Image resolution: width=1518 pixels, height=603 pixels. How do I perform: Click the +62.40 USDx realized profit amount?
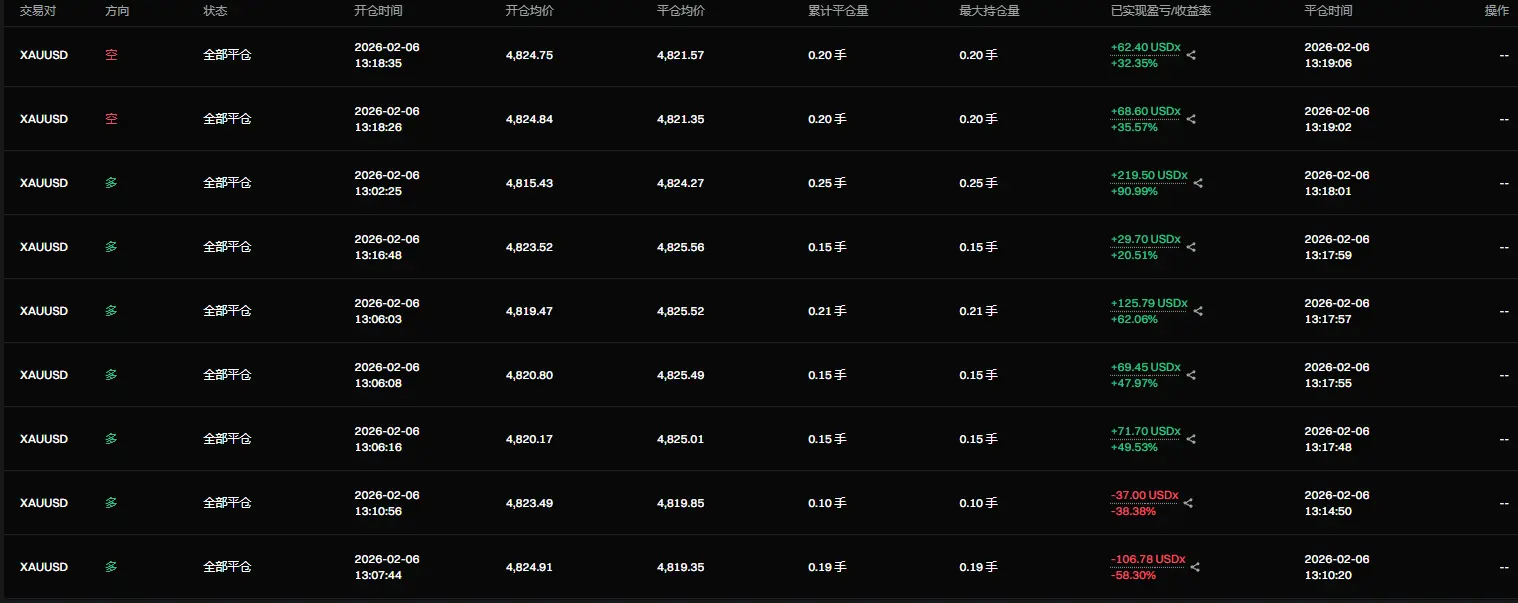point(1145,47)
